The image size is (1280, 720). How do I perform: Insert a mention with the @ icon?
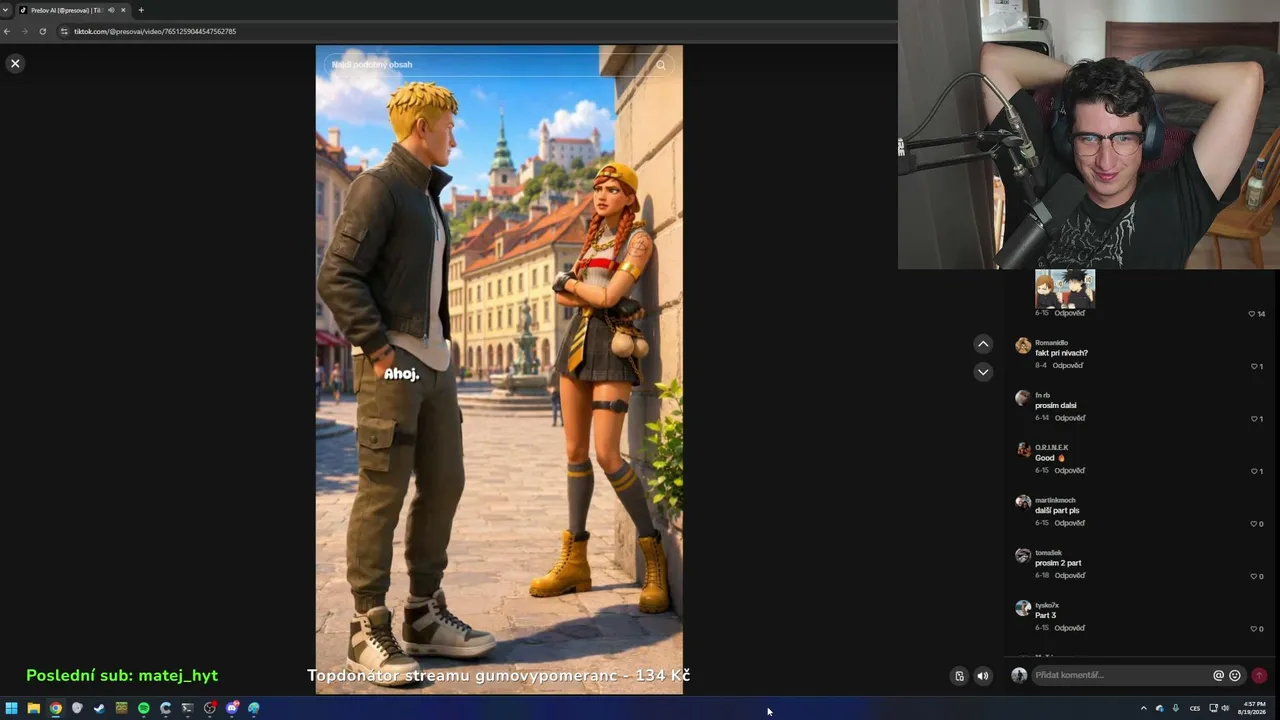click(1218, 675)
